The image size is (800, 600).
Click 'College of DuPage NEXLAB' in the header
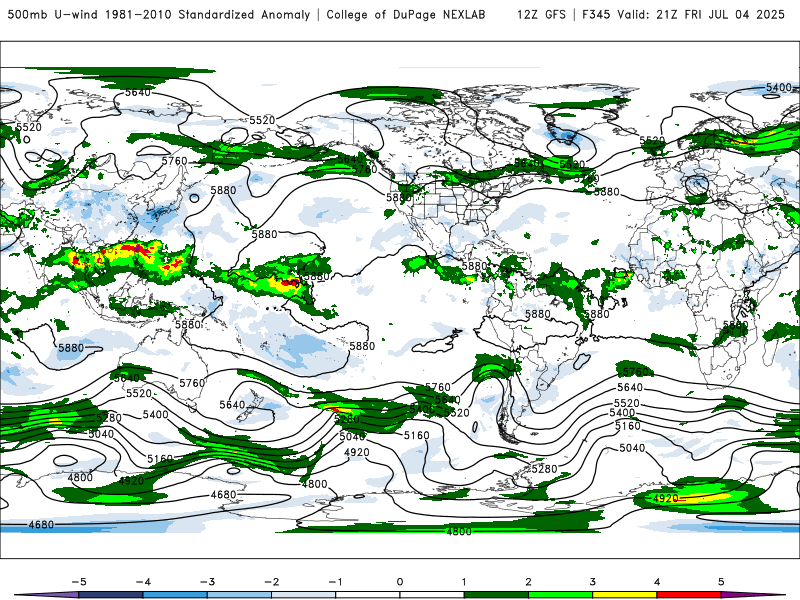(406, 15)
